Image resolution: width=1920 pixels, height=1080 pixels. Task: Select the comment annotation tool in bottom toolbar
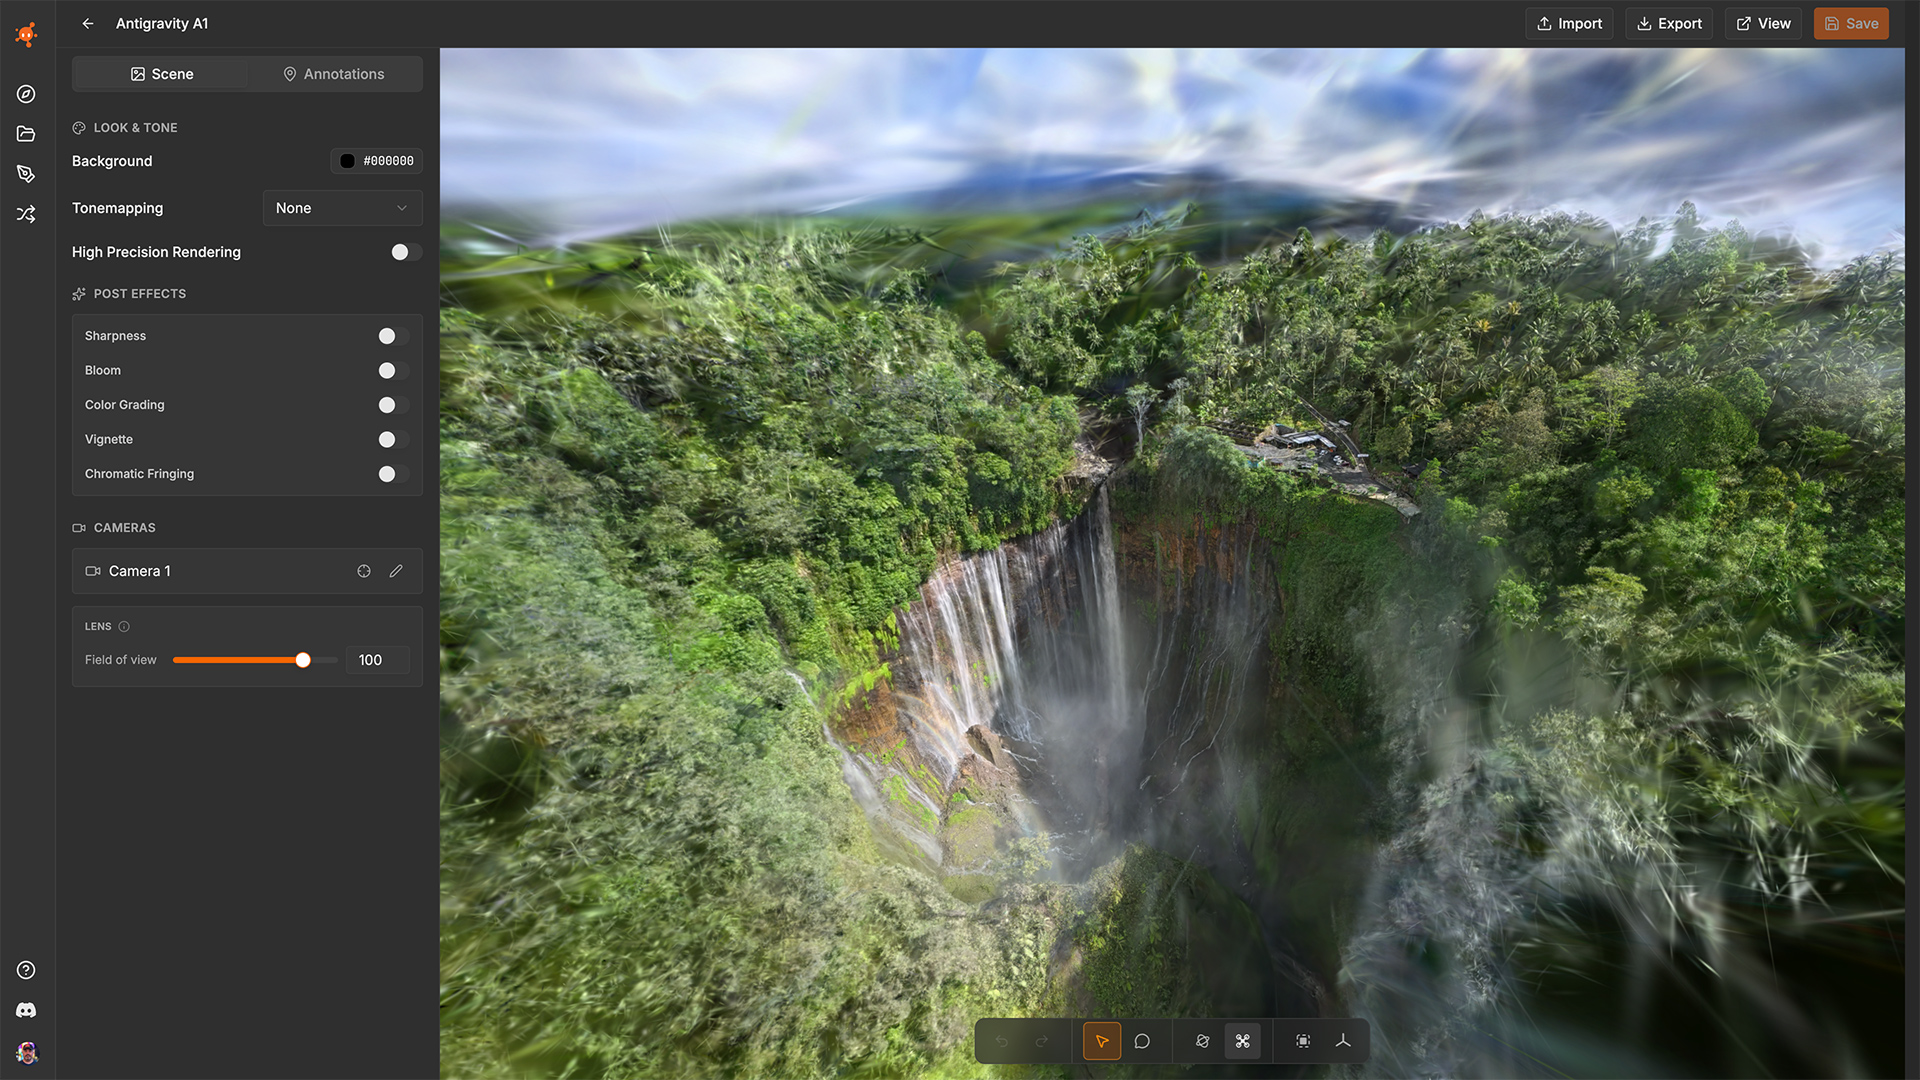(1142, 1041)
